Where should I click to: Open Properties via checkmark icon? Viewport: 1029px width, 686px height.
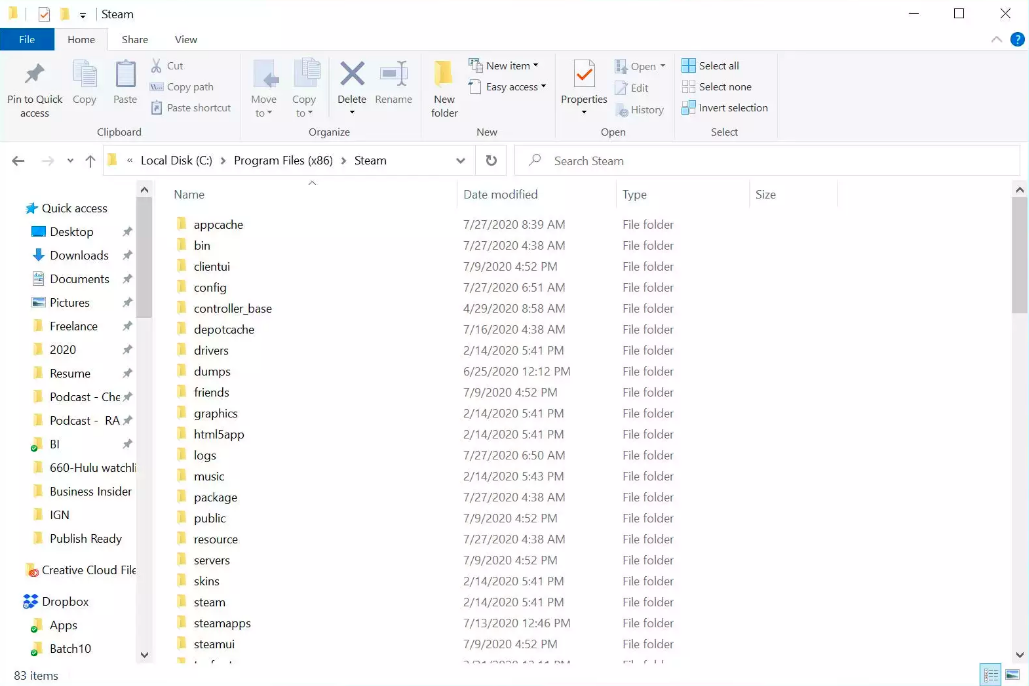pyautogui.click(x=584, y=76)
